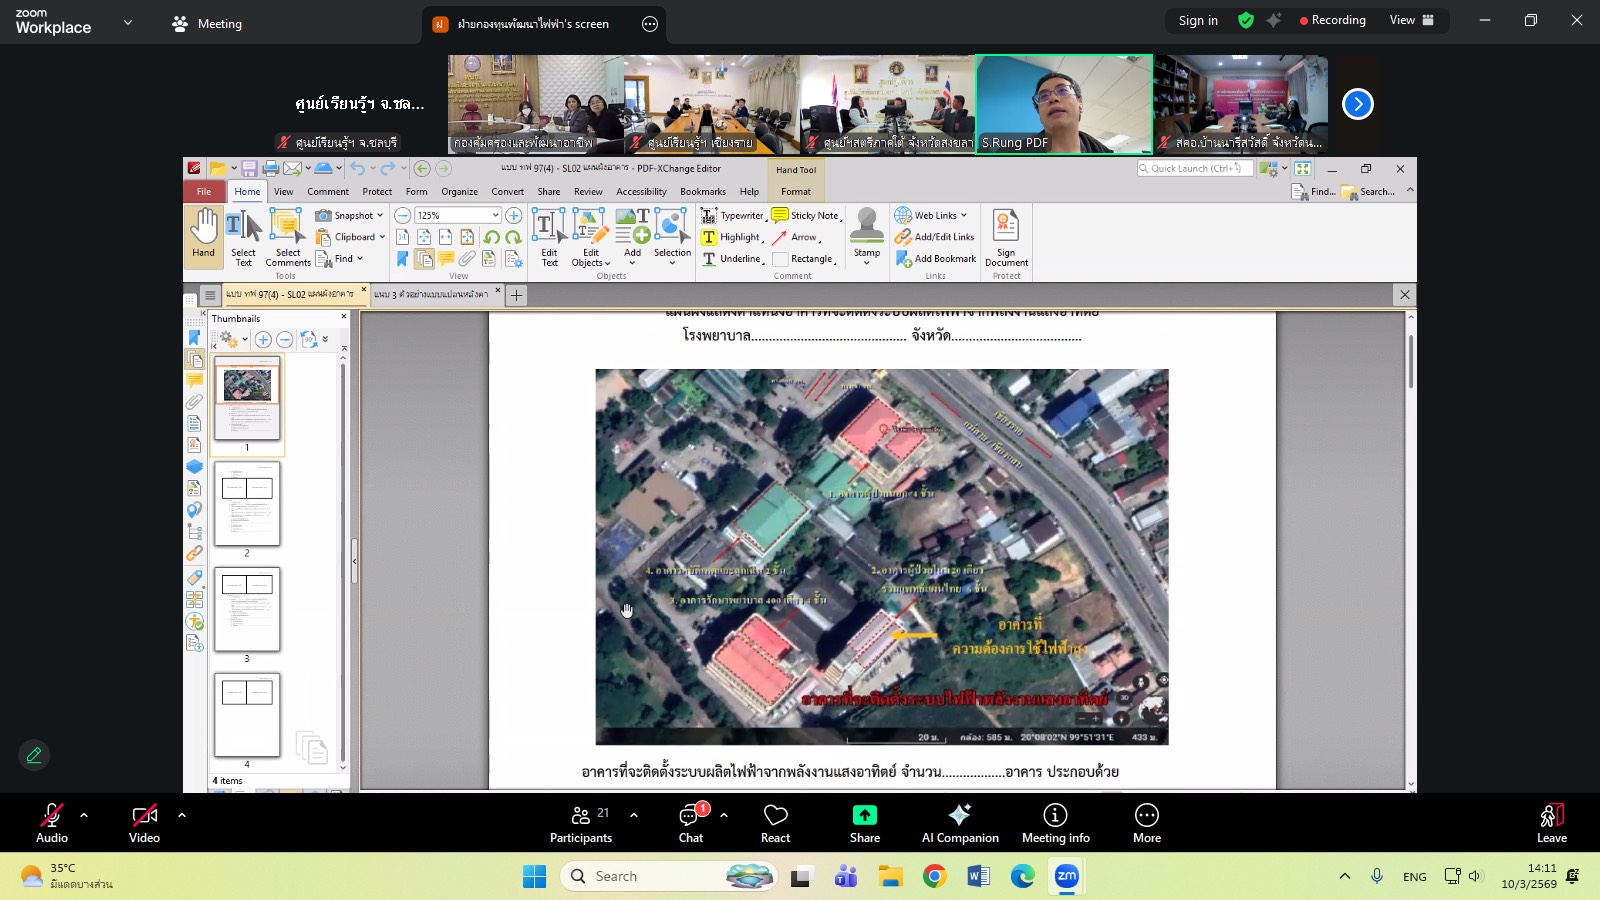Select the Hand tool in ribbon
1600x900 pixels.
point(204,234)
